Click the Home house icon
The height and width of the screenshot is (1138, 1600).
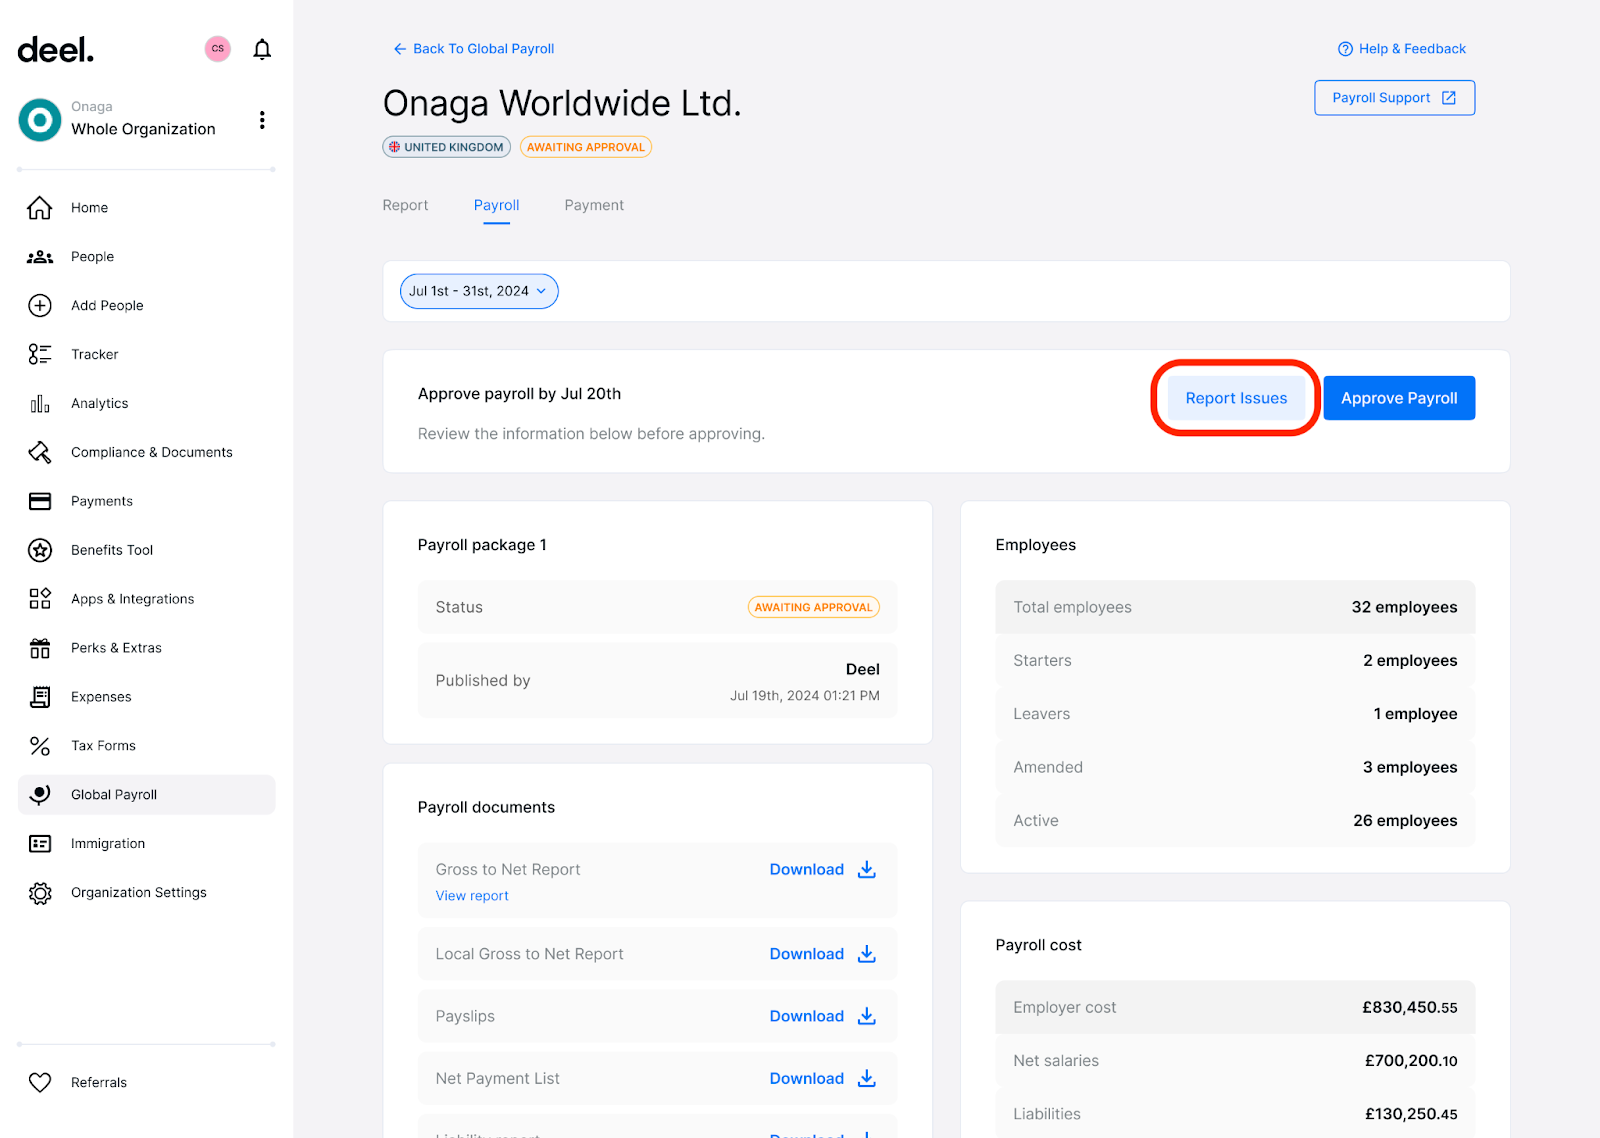coord(40,208)
